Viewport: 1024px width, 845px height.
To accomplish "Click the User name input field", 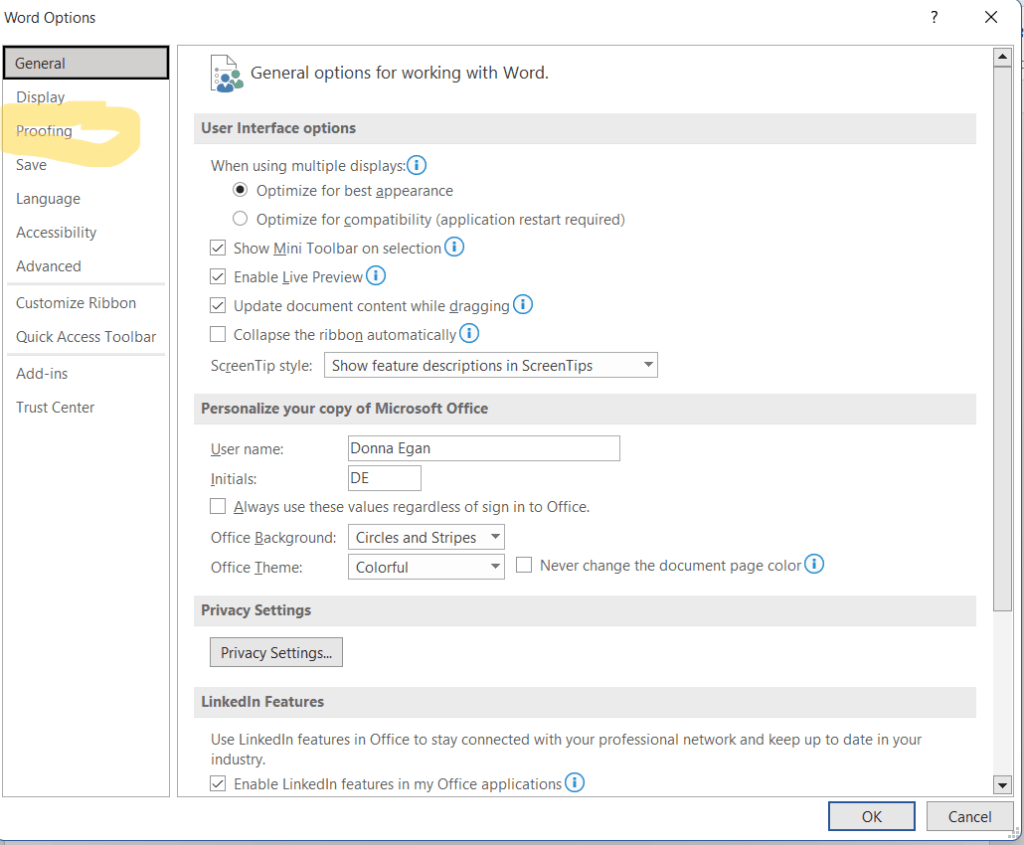I will (484, 449).
